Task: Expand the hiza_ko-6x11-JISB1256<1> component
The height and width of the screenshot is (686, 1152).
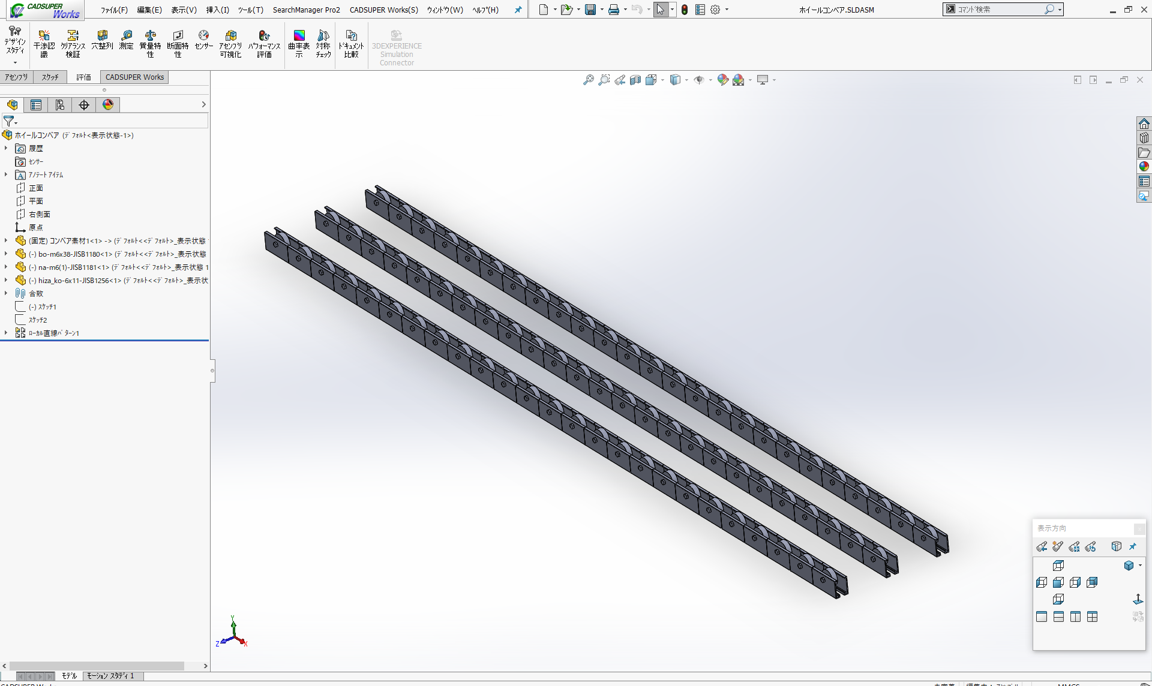Action: point(6,281)
